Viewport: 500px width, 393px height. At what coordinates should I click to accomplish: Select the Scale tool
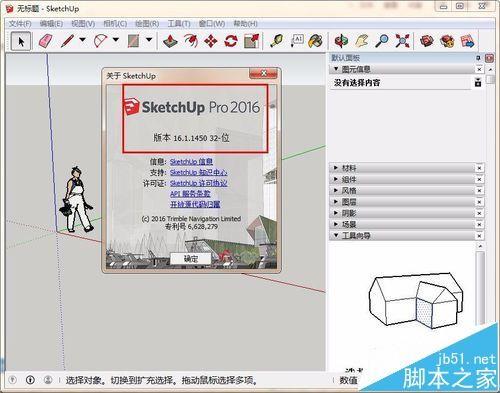tap(251, 41)
